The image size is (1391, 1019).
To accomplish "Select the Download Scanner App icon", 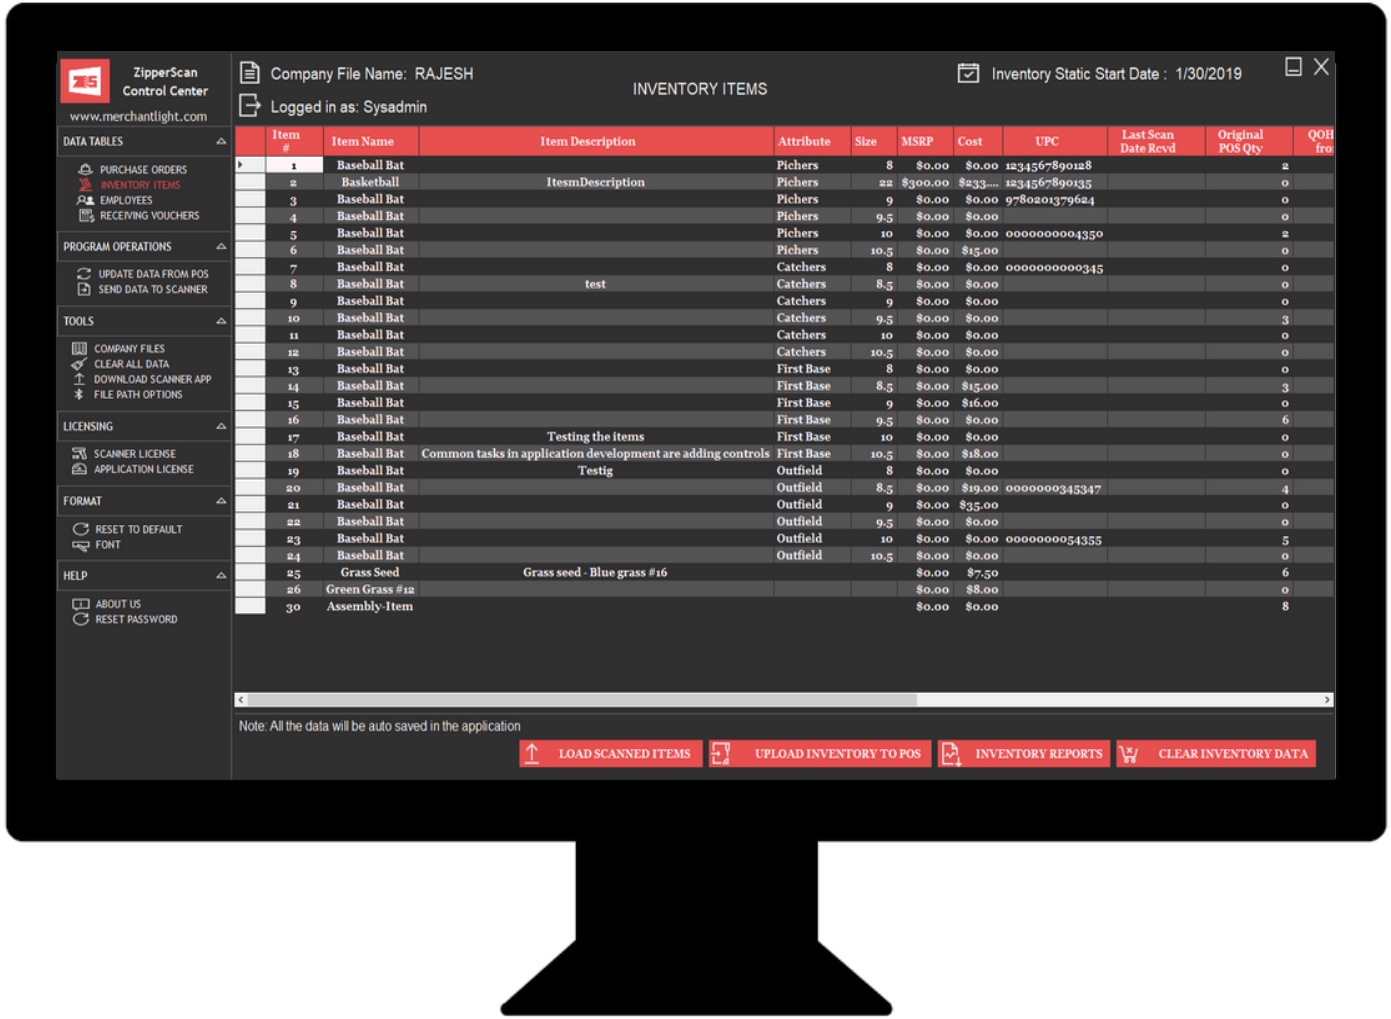I will [81, 379].
